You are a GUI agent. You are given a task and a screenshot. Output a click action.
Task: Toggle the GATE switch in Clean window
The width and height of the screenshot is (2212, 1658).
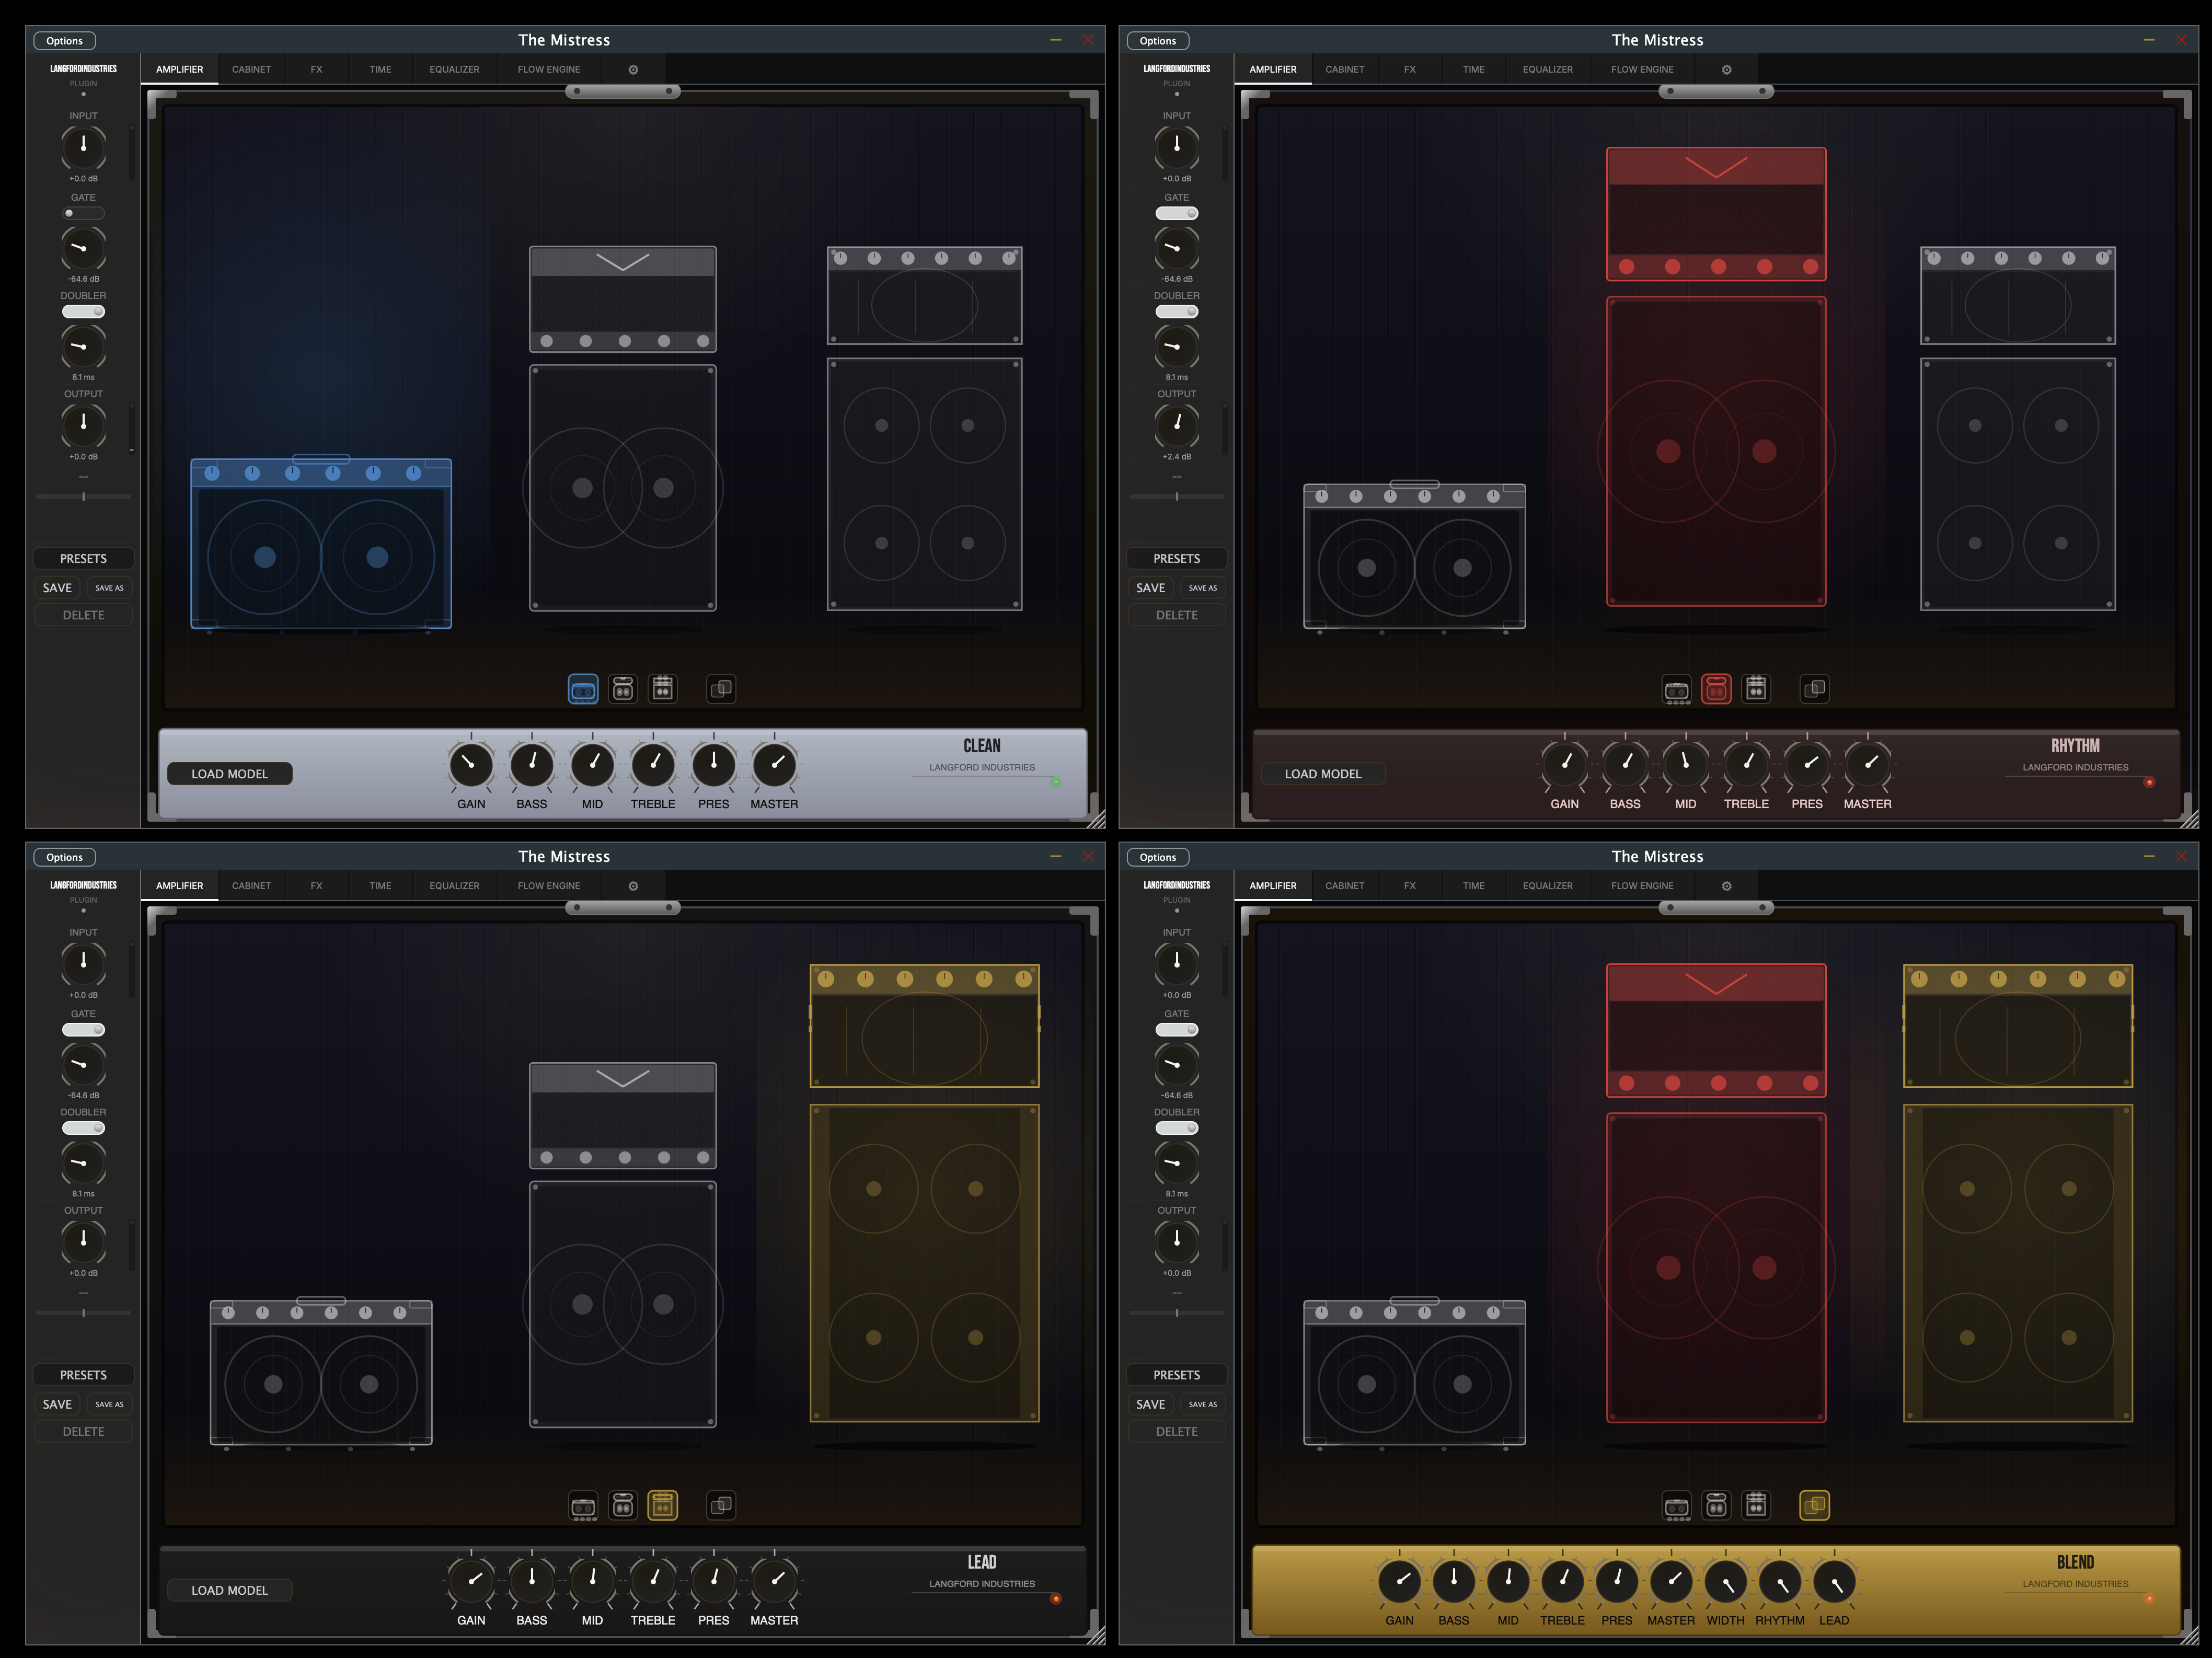[83, 213]
